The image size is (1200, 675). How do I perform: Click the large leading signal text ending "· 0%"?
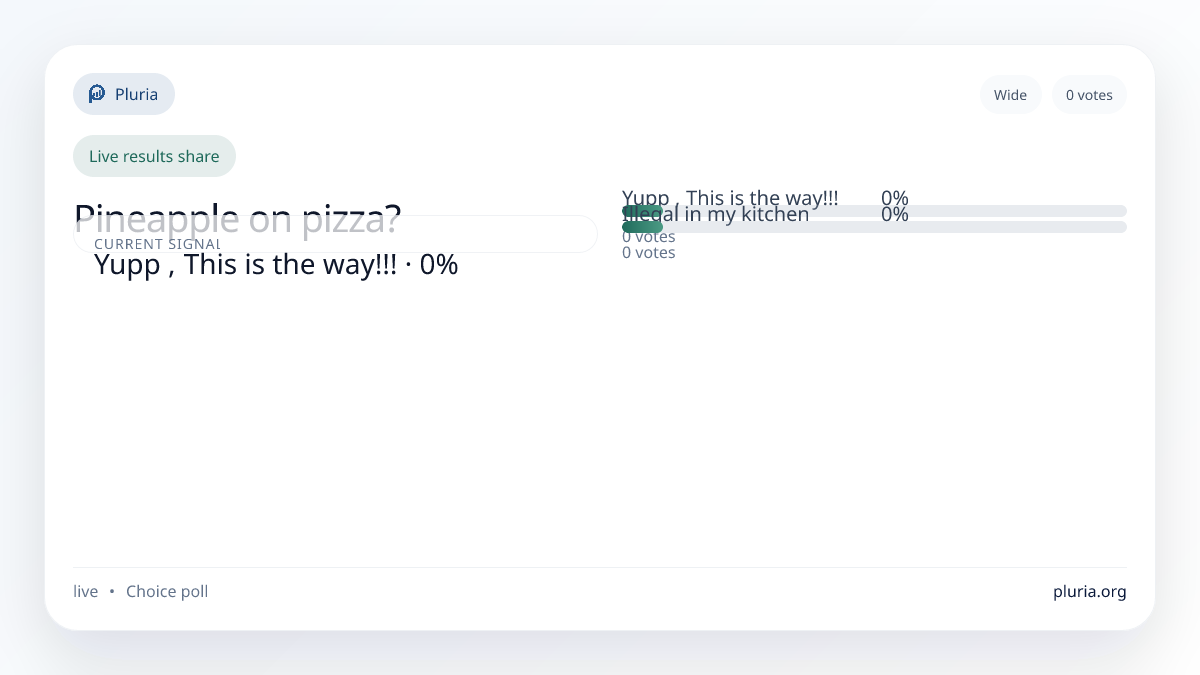(276, 265)
